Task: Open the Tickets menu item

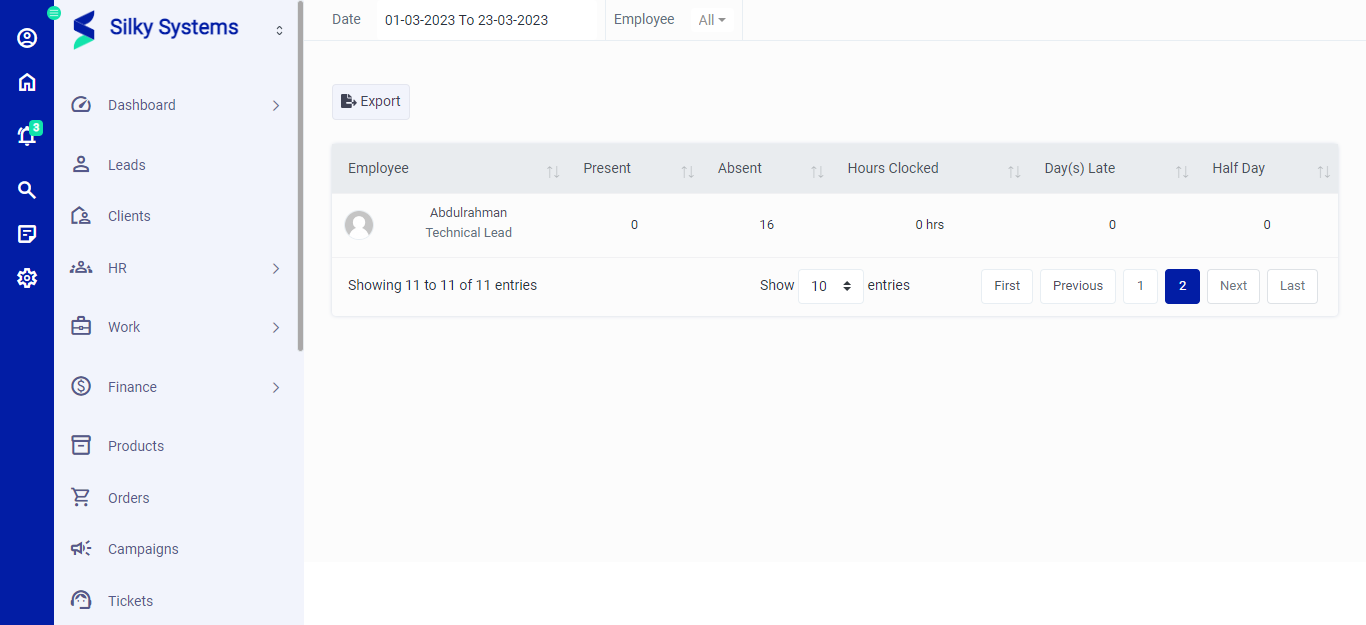Action: [x=130, y=601]
